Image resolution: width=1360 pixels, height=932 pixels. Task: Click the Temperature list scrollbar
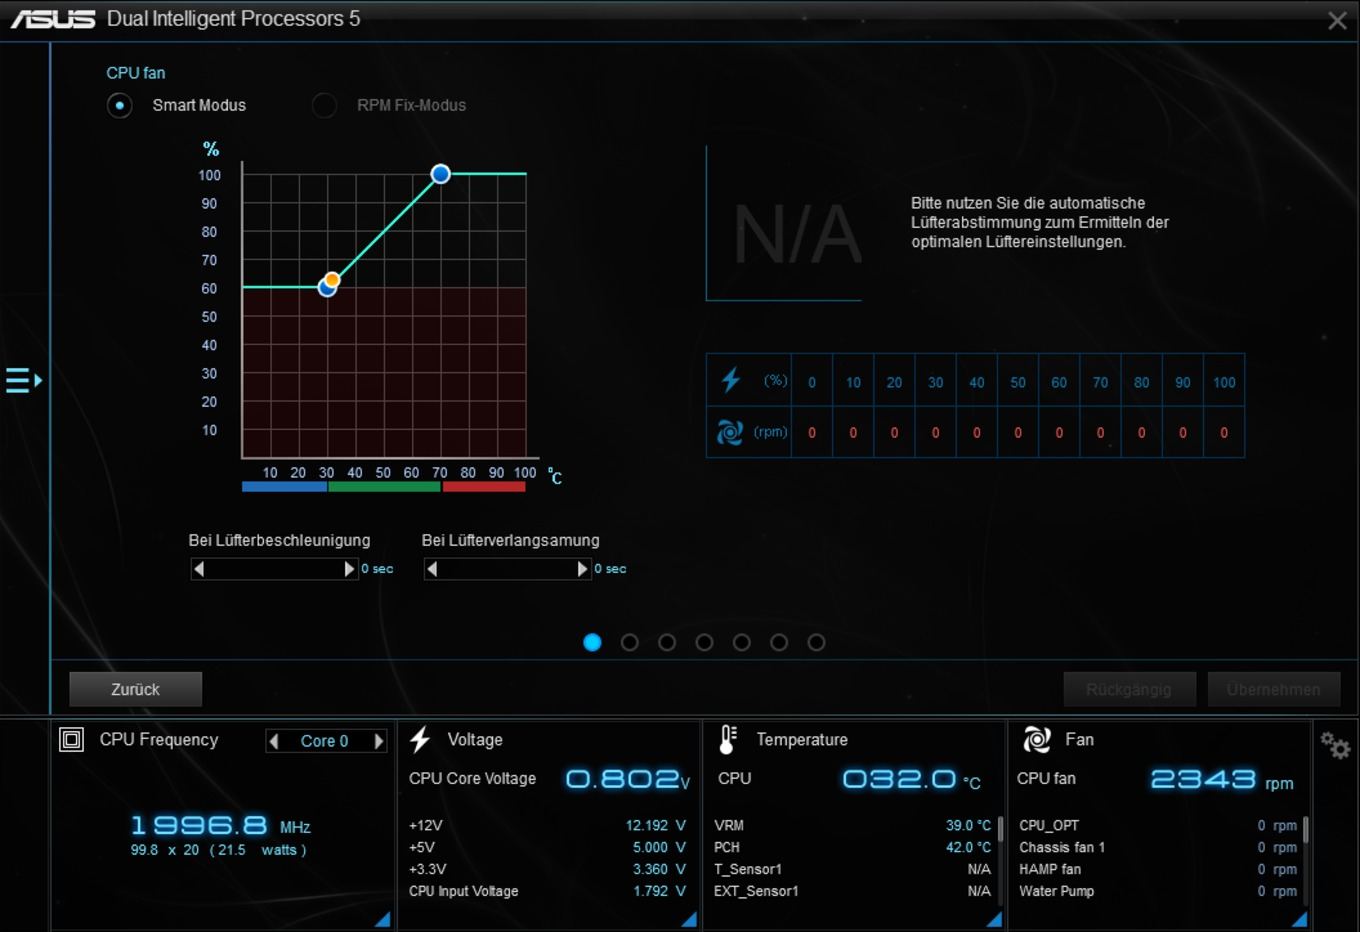(x=1000, y=829)
